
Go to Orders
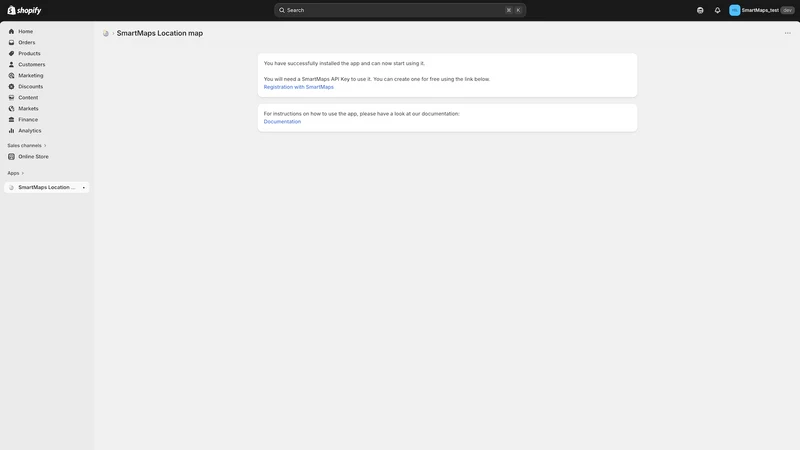[x=27, y=42]
